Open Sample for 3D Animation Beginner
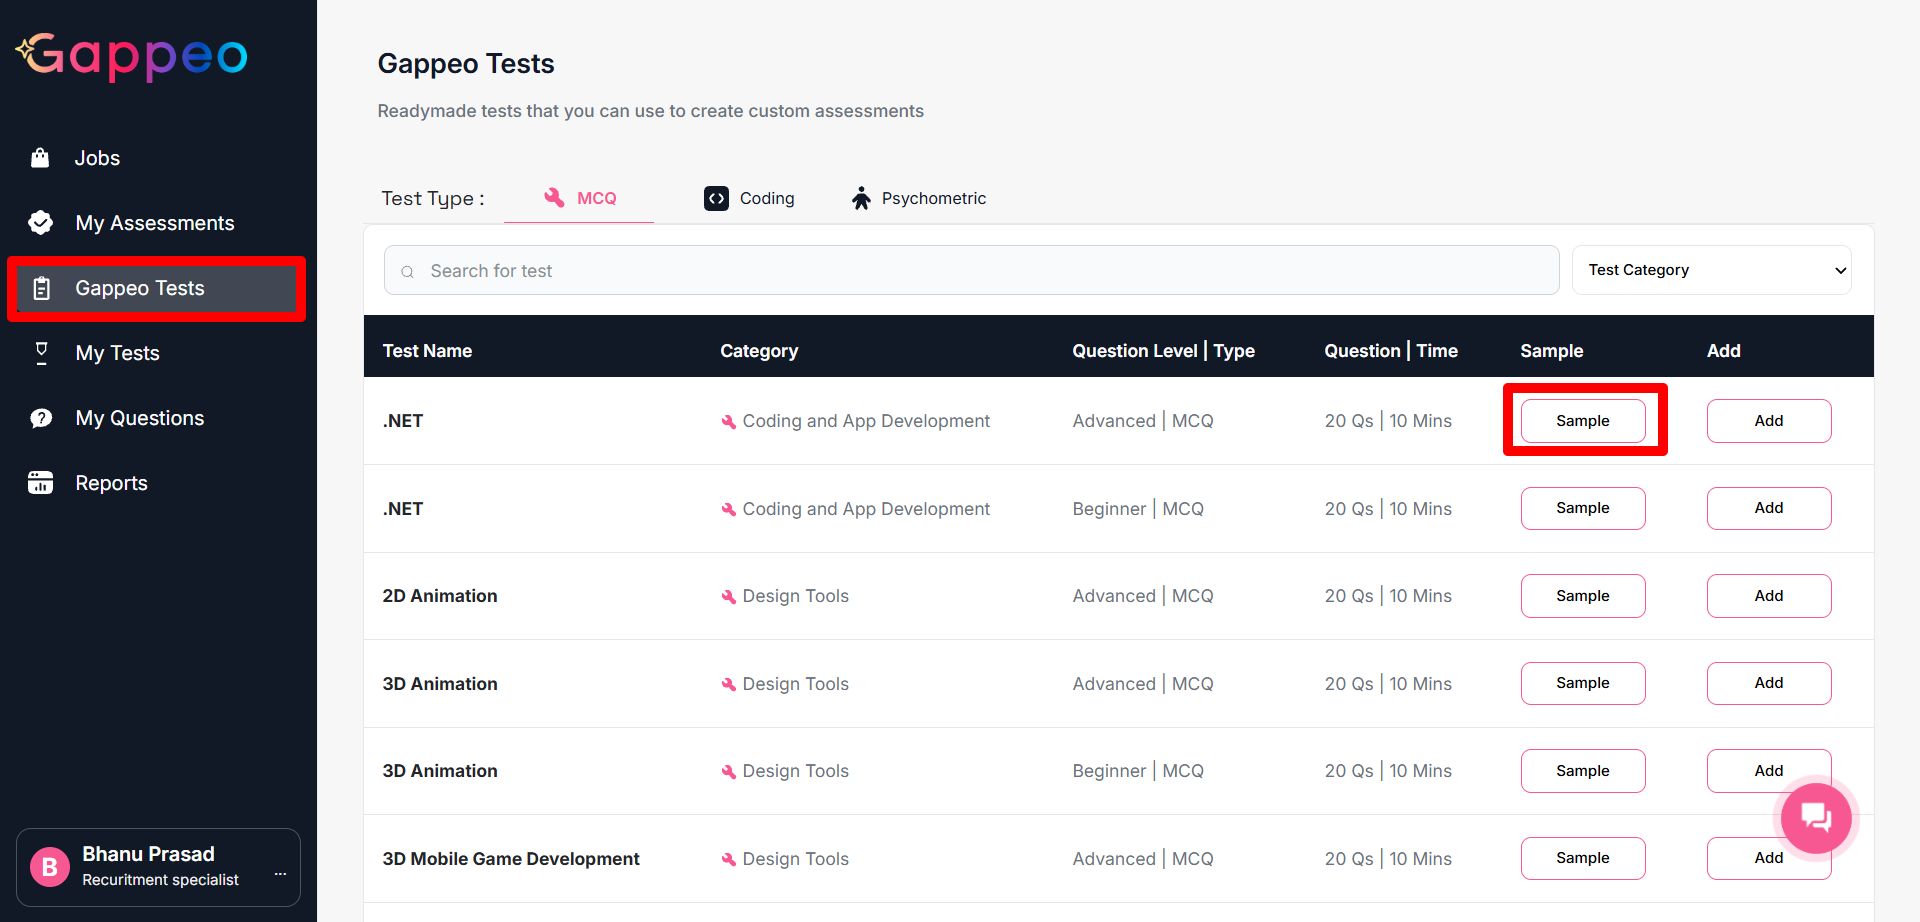The width and height of the screenshot is (1920, 922). click(1582, 771)
